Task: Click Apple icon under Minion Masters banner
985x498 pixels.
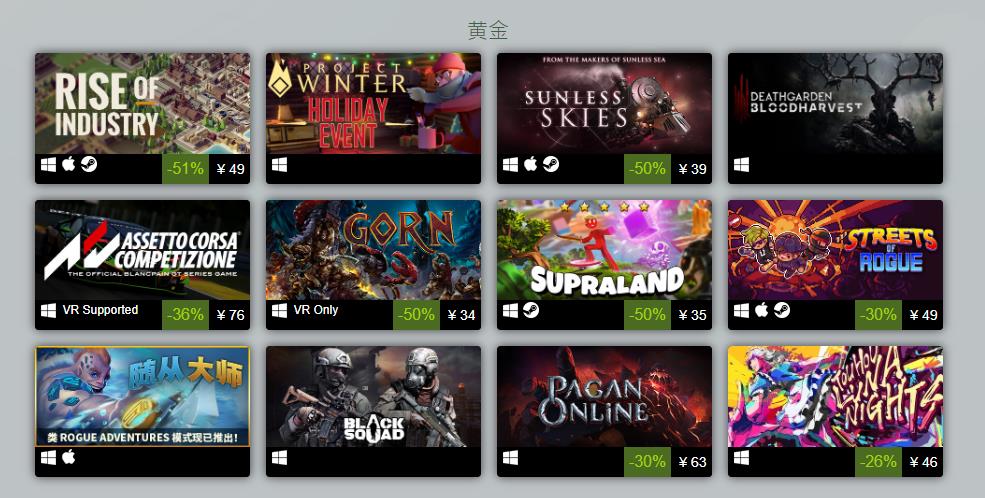Action: click(x=68, y=457)
